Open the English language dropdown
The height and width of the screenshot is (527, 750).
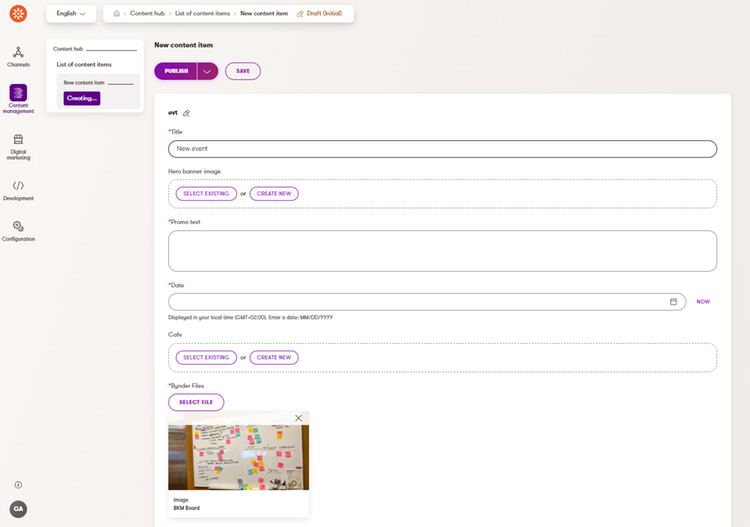point(71,13)
